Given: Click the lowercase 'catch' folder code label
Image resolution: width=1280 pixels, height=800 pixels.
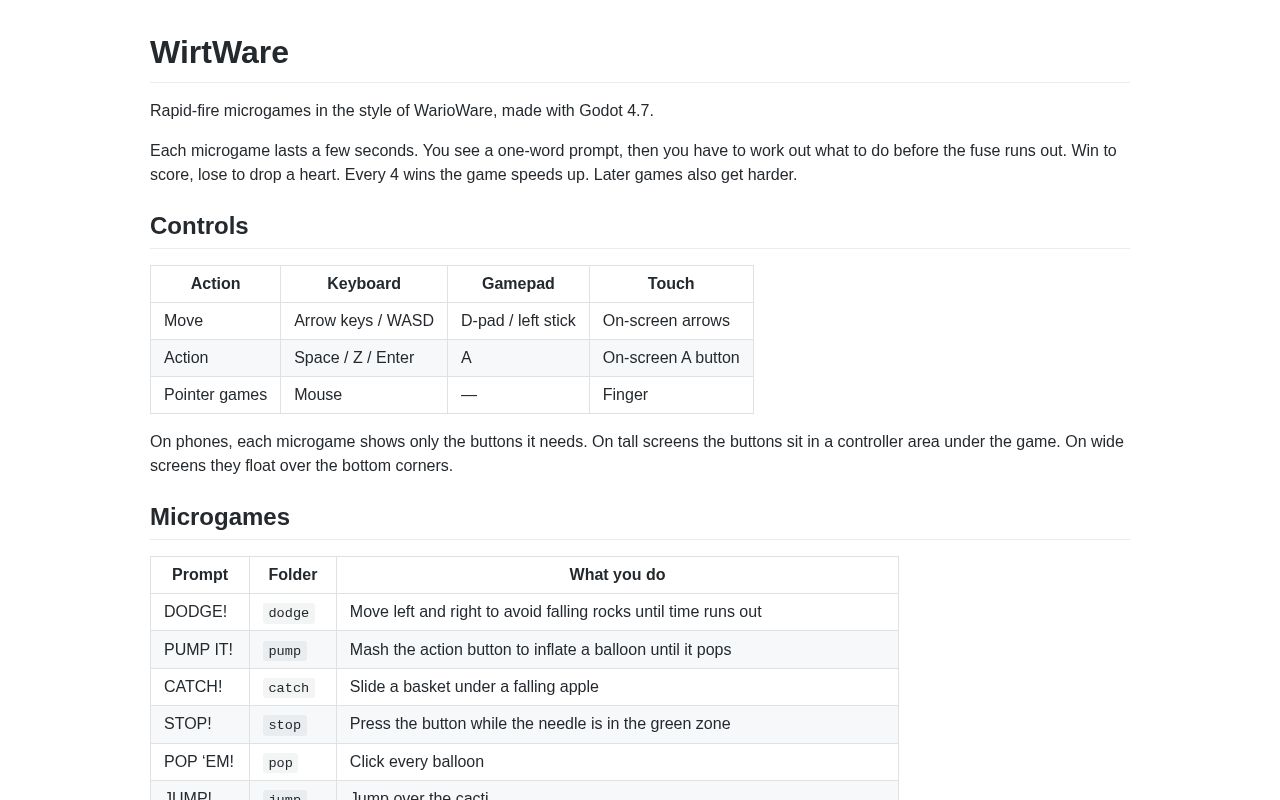Looking at the screenshot, I should point(289,688).
